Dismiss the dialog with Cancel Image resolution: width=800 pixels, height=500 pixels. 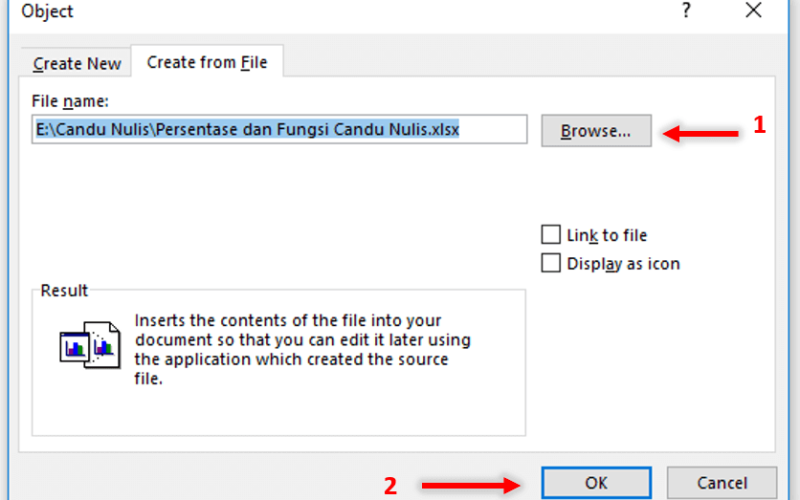[x=721, y=483]
